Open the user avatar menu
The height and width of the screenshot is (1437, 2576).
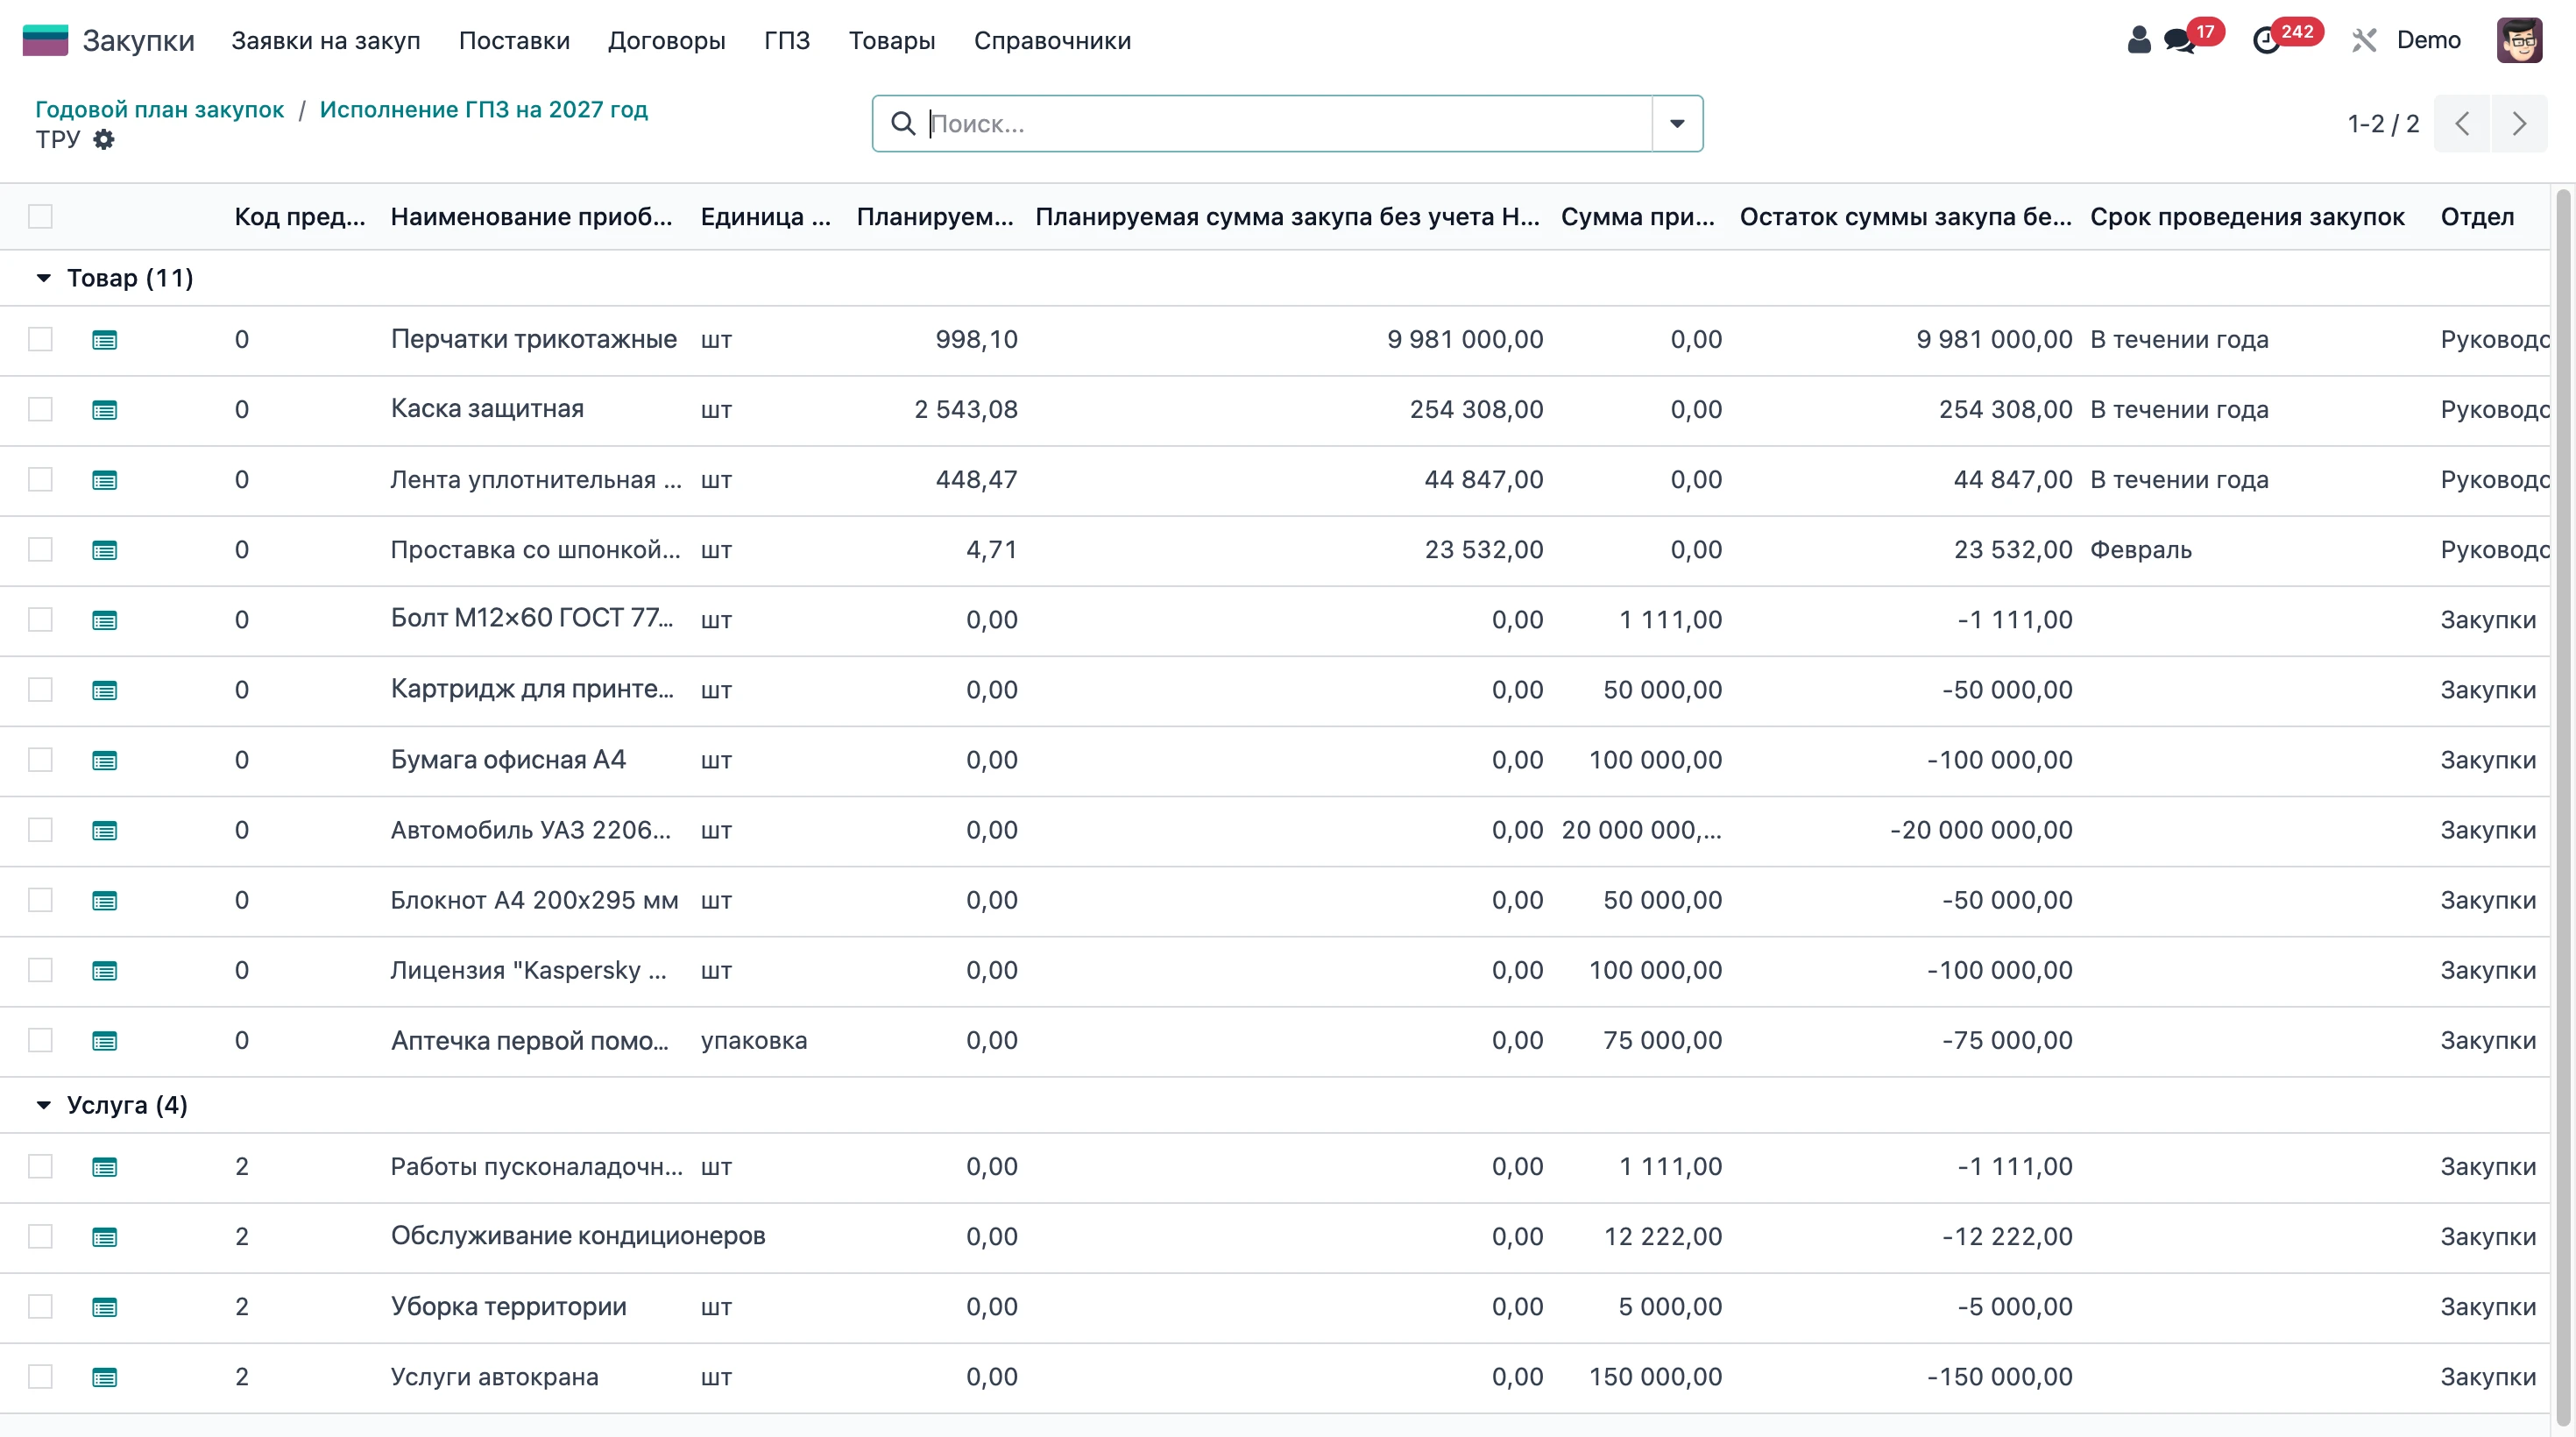tap(2519, 40)
